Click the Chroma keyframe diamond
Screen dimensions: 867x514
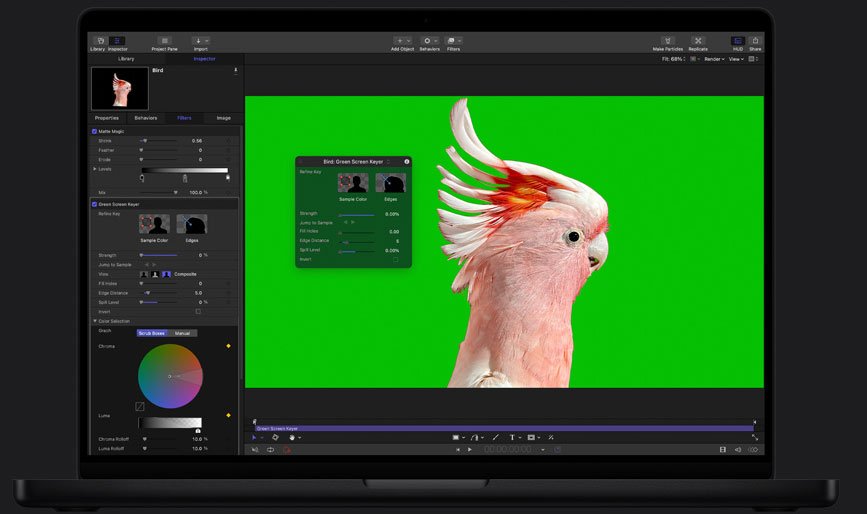[x=228, y=346]
